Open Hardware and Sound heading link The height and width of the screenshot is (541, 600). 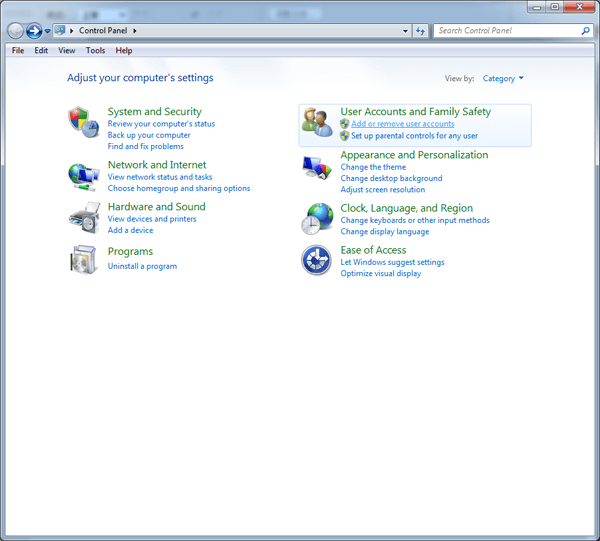pyautogui.click(x=157, y=207)
